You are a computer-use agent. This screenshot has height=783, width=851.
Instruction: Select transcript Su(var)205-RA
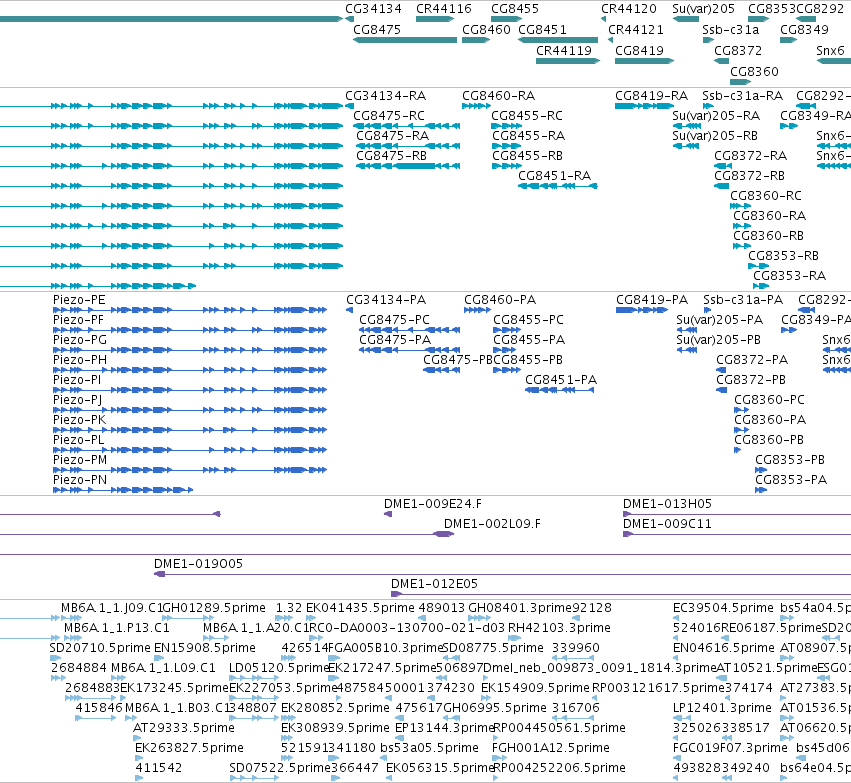pos(716,116)
